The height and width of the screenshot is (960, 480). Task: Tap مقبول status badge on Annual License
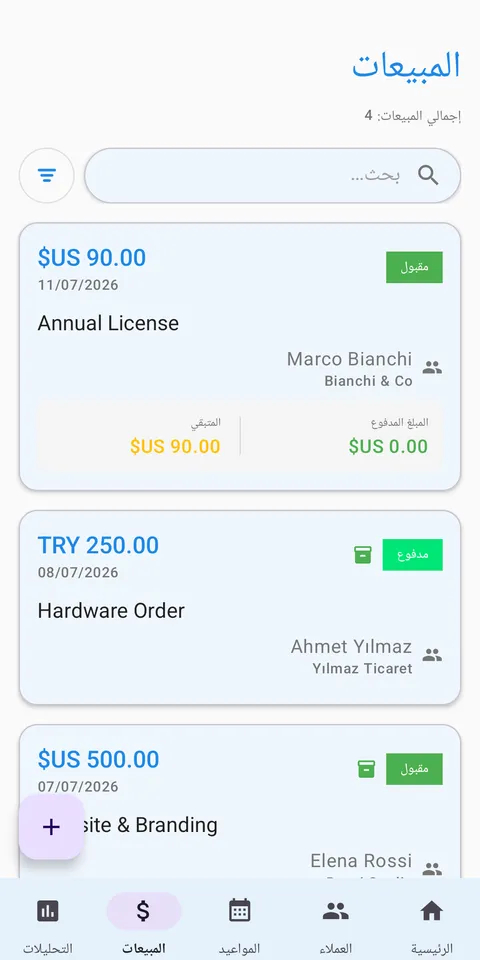(x=414, y=268)
